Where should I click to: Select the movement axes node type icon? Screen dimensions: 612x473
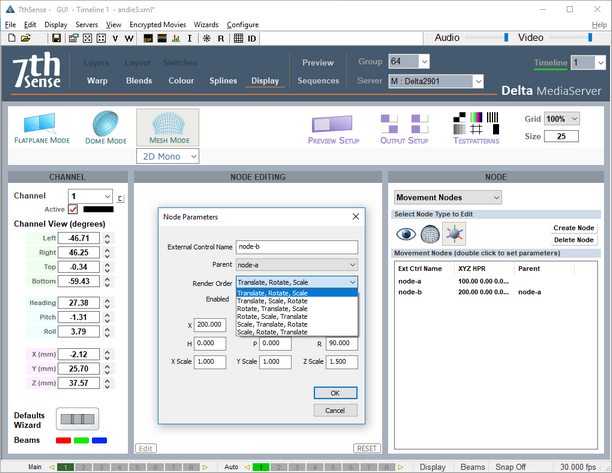(454, 234)
